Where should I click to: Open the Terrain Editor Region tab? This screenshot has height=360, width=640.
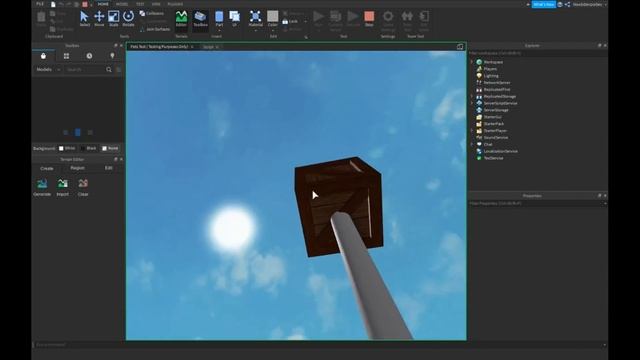[78, 168]
